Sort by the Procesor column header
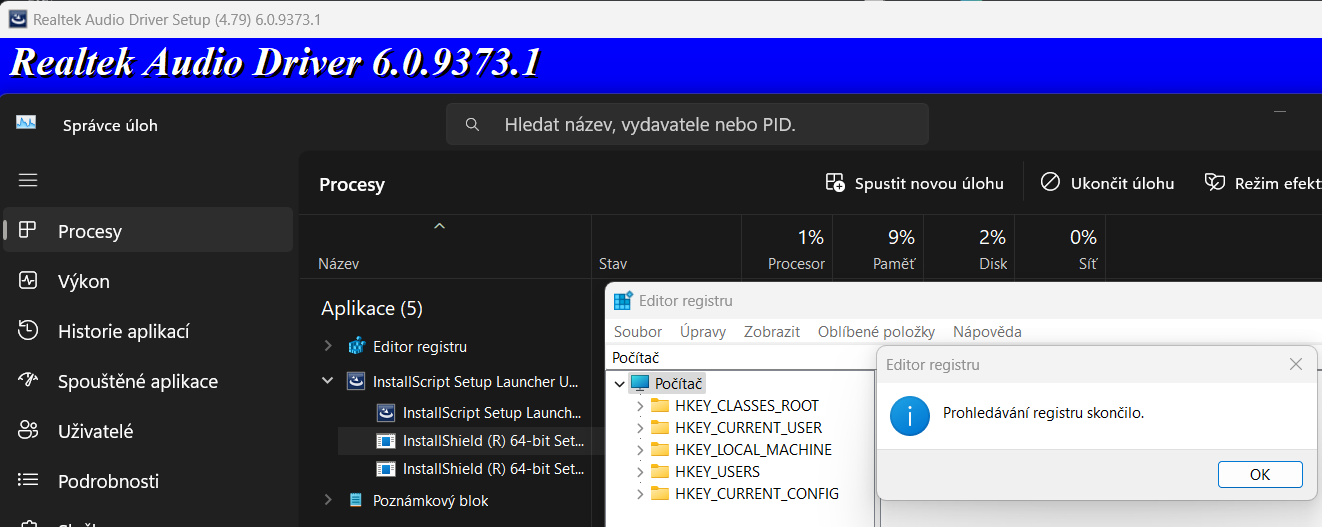Screen dimensions: 1322x527 (x=787, y=247)
